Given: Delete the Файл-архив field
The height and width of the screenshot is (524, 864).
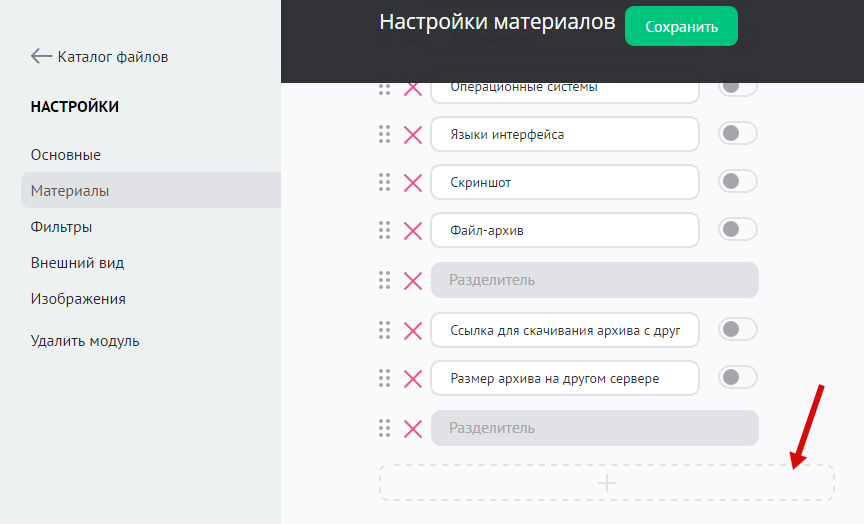Looking at the screenshot, I should tap(412, 230).
